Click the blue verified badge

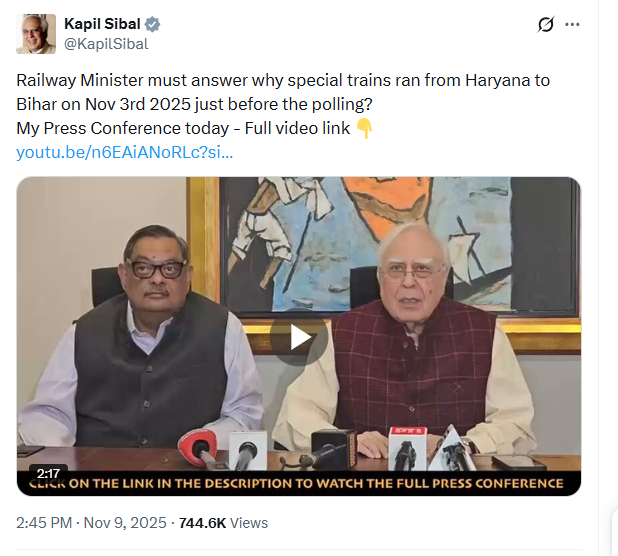pos(152,24)
